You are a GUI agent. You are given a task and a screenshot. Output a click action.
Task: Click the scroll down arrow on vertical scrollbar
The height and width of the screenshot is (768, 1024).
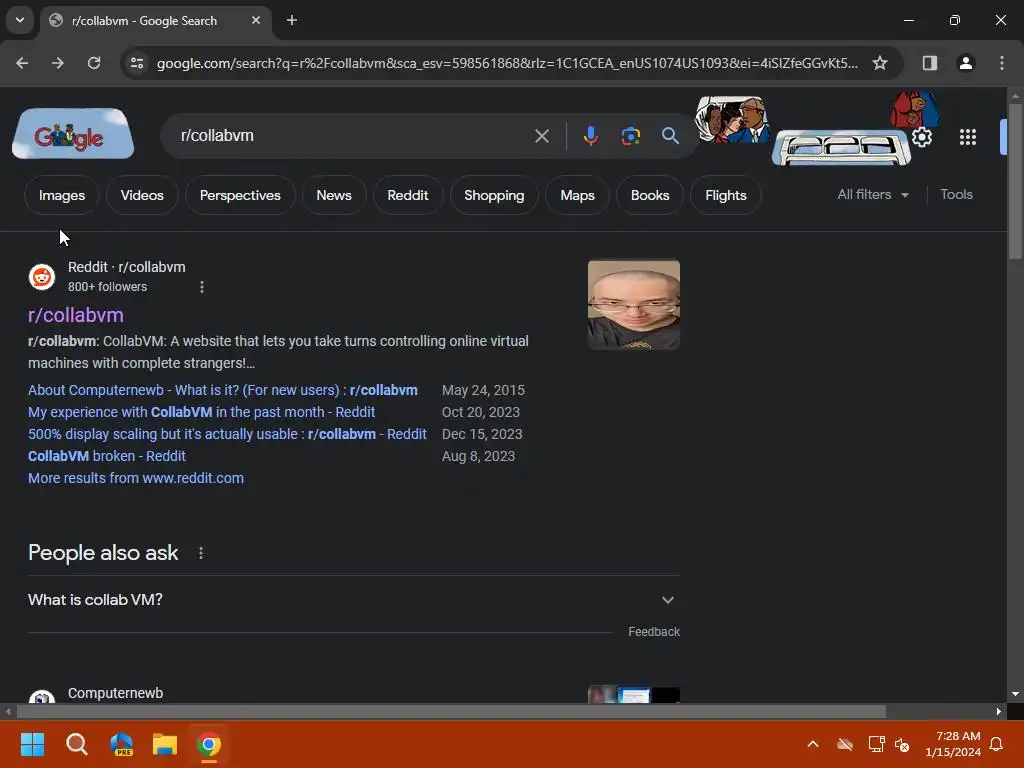(x=1015, y=694)
